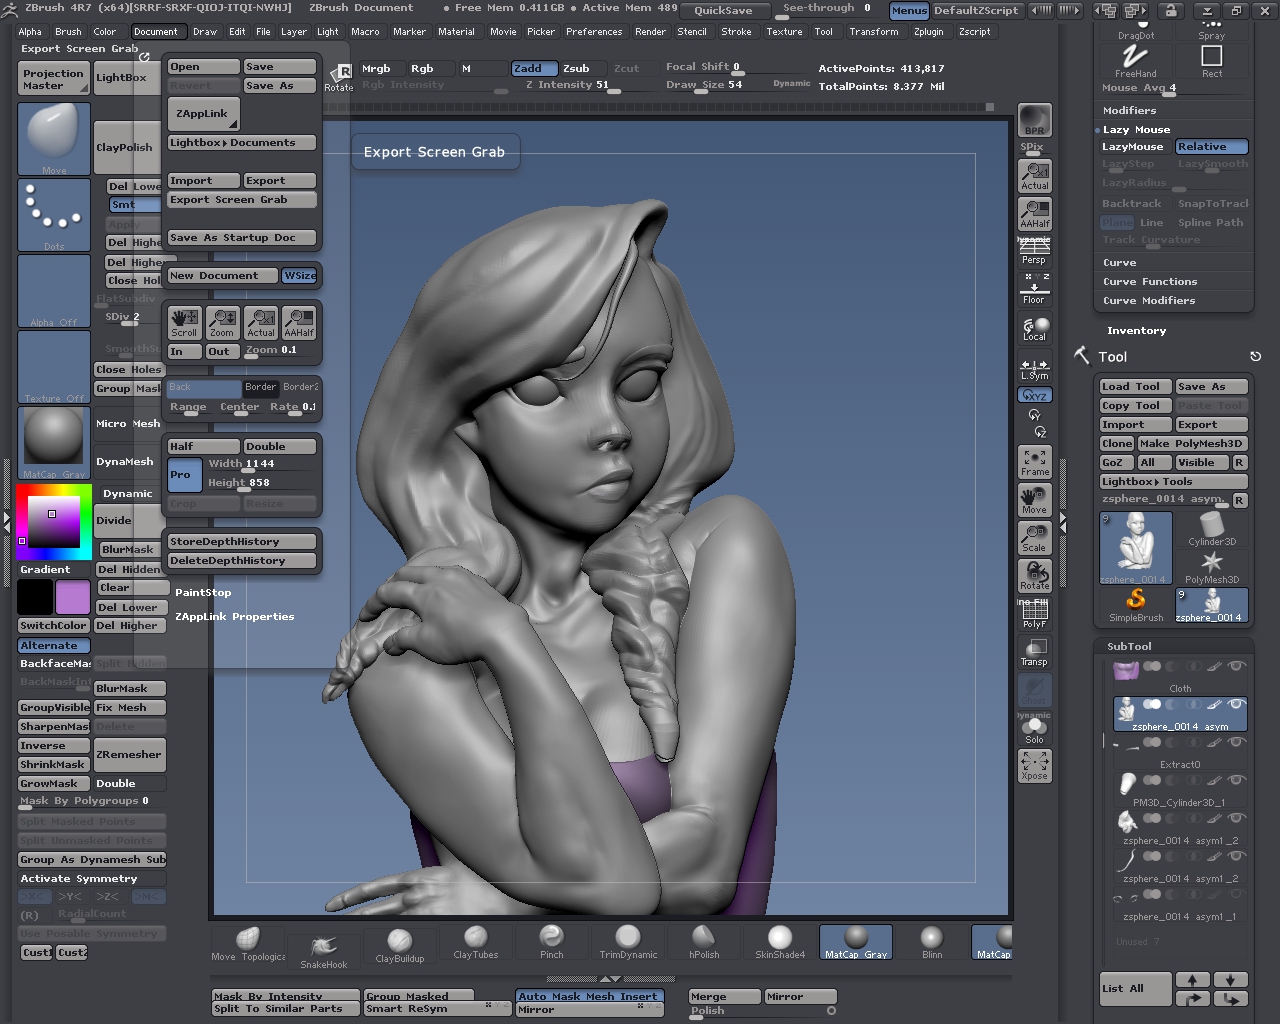The height and width of the screenshot is (1024, 1280).
Task: Choose the SkinShade4 material
Action: [780, 943]
